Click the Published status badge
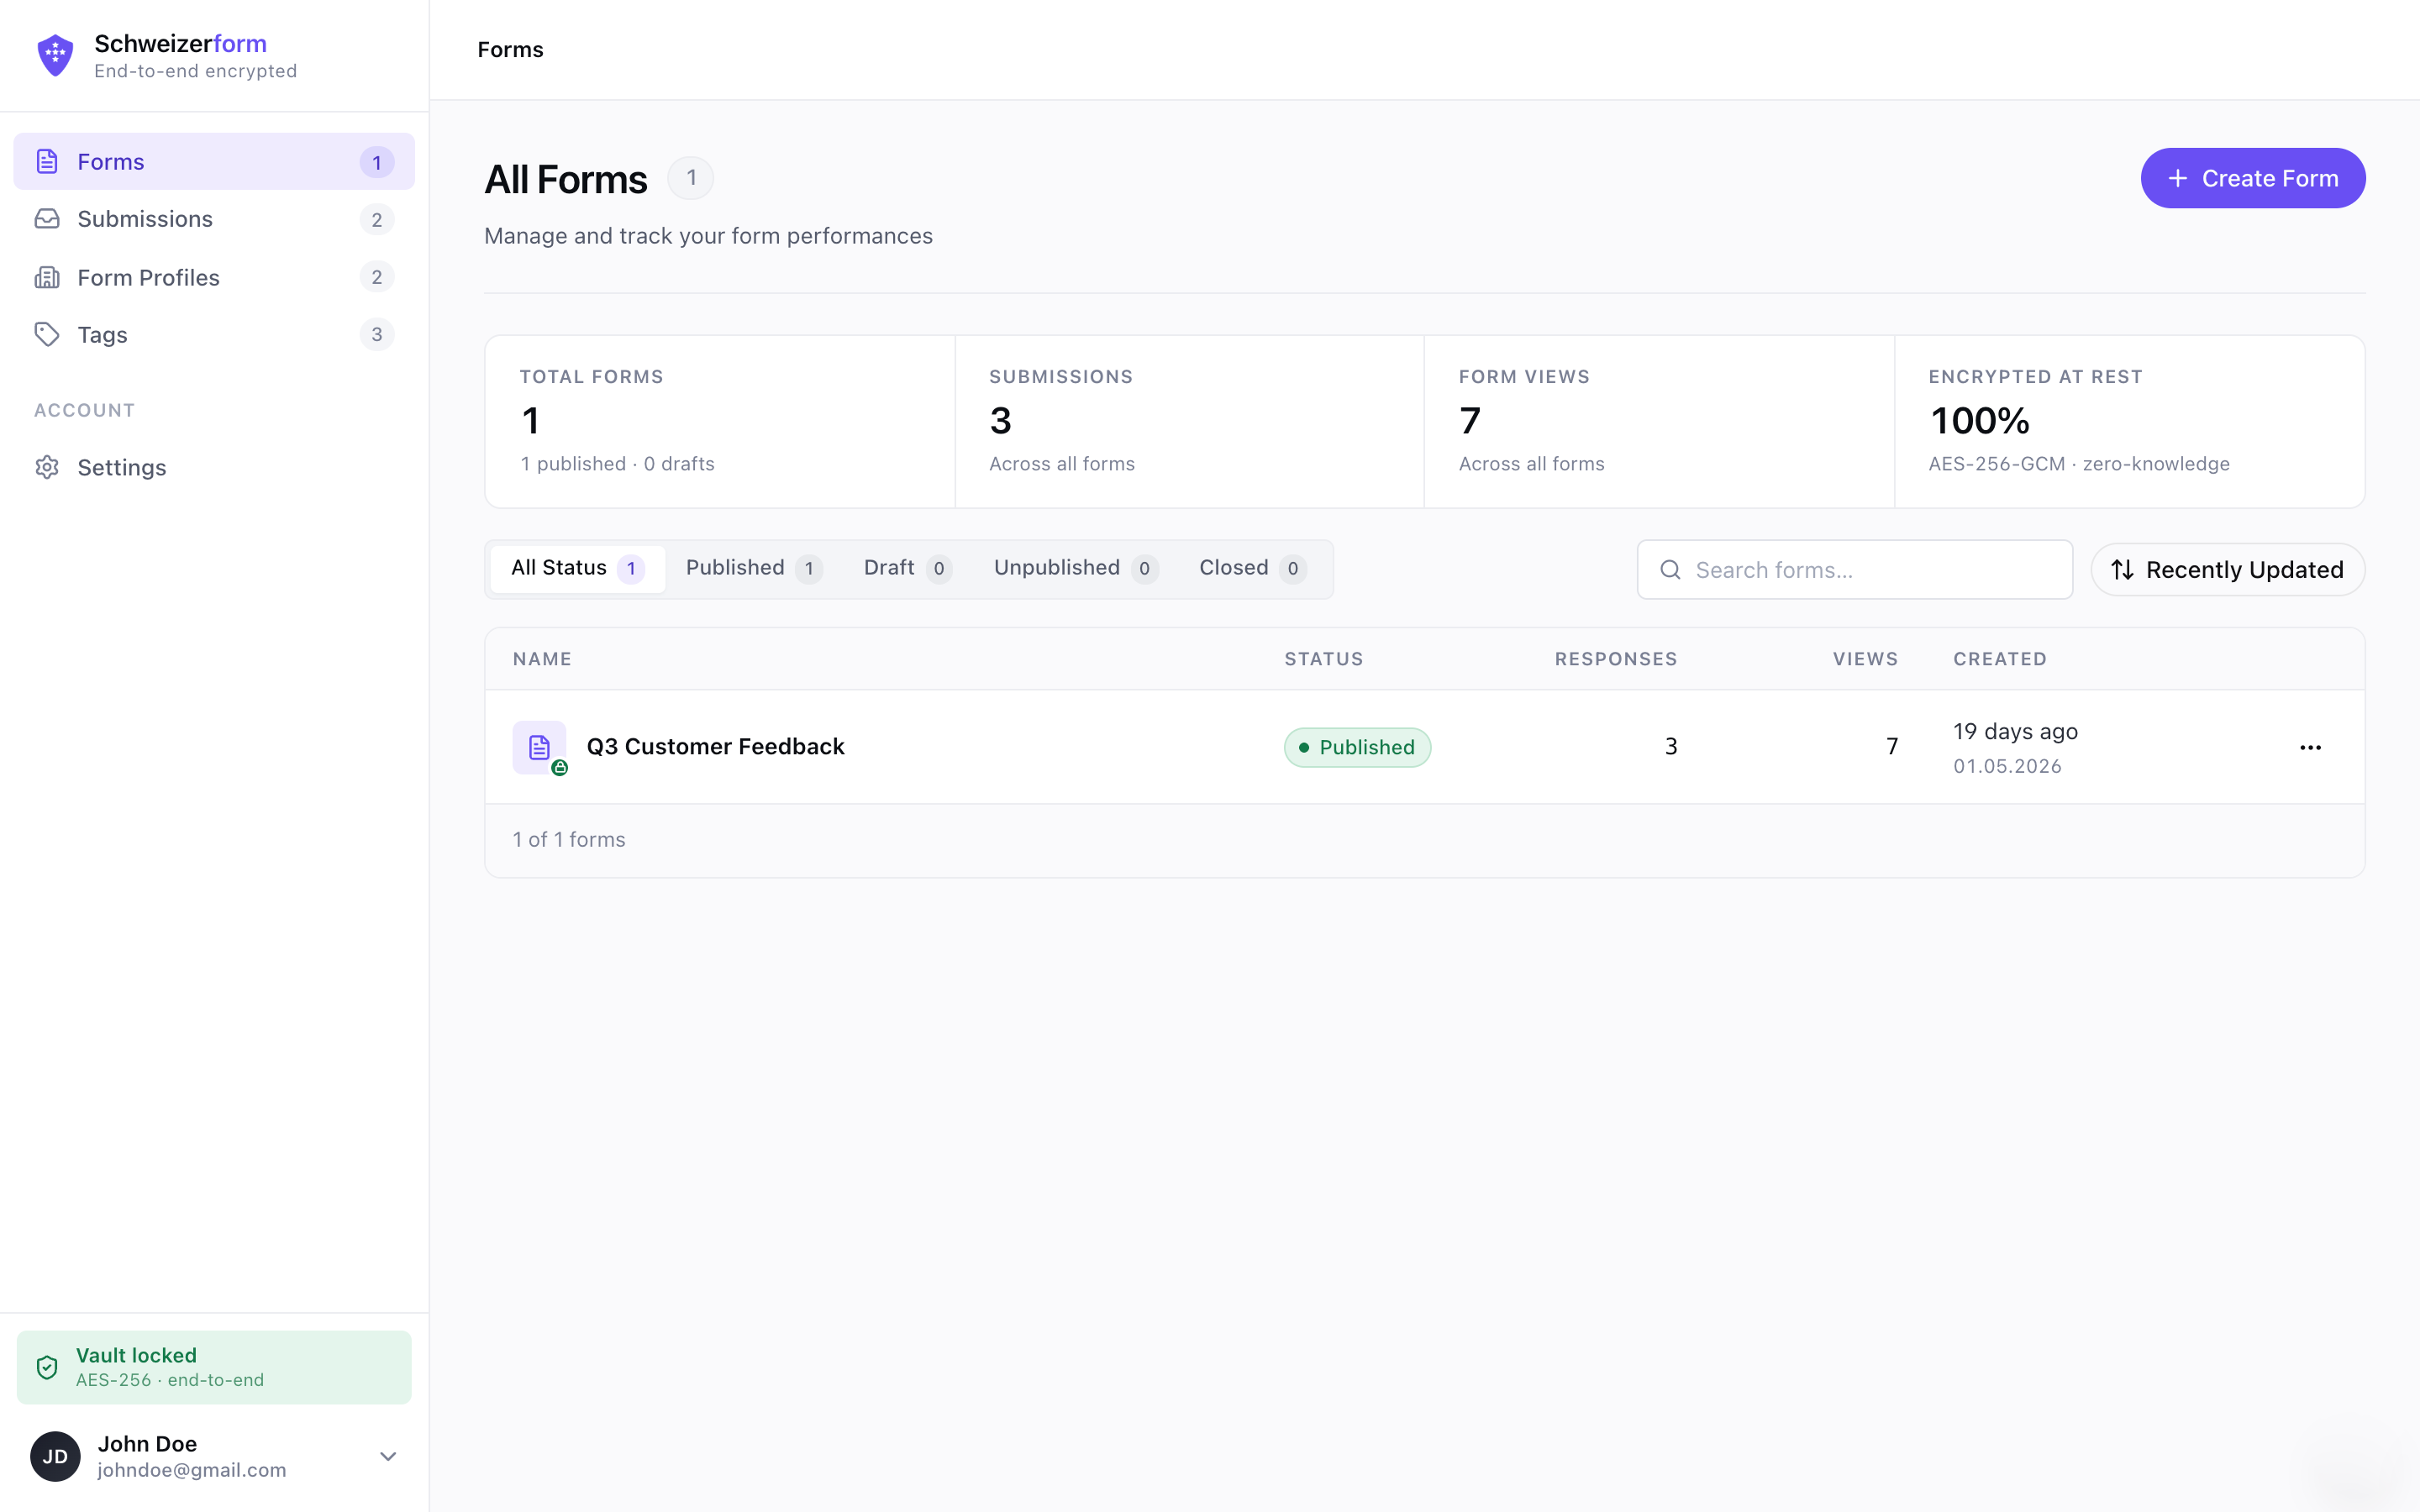Viewport: 2420px width, 1512px height. point(1357,747)
